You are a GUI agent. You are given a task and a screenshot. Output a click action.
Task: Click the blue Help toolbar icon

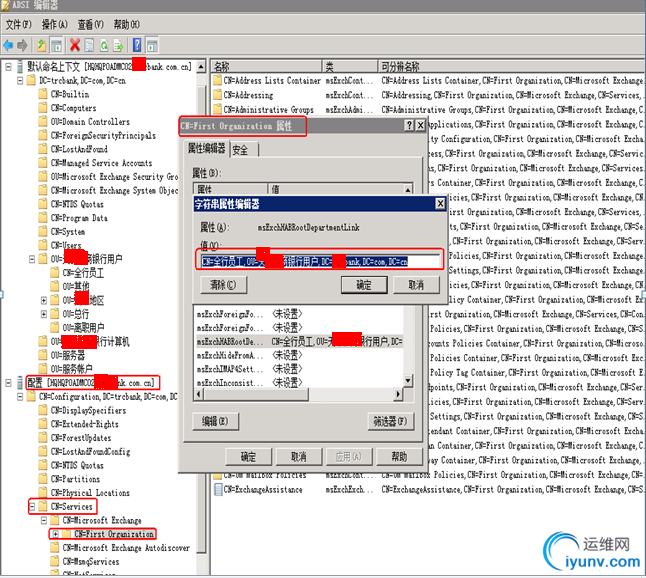pyautogui.click(x=137, y=45)
